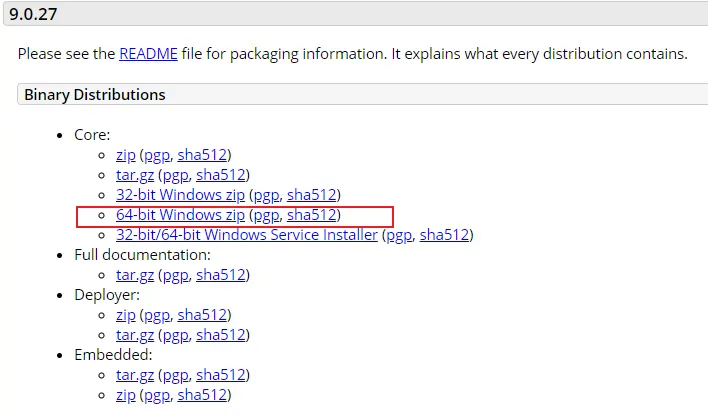Download the Embedded tar.gz
Viewport: 708px width, 418px height.
135,375
